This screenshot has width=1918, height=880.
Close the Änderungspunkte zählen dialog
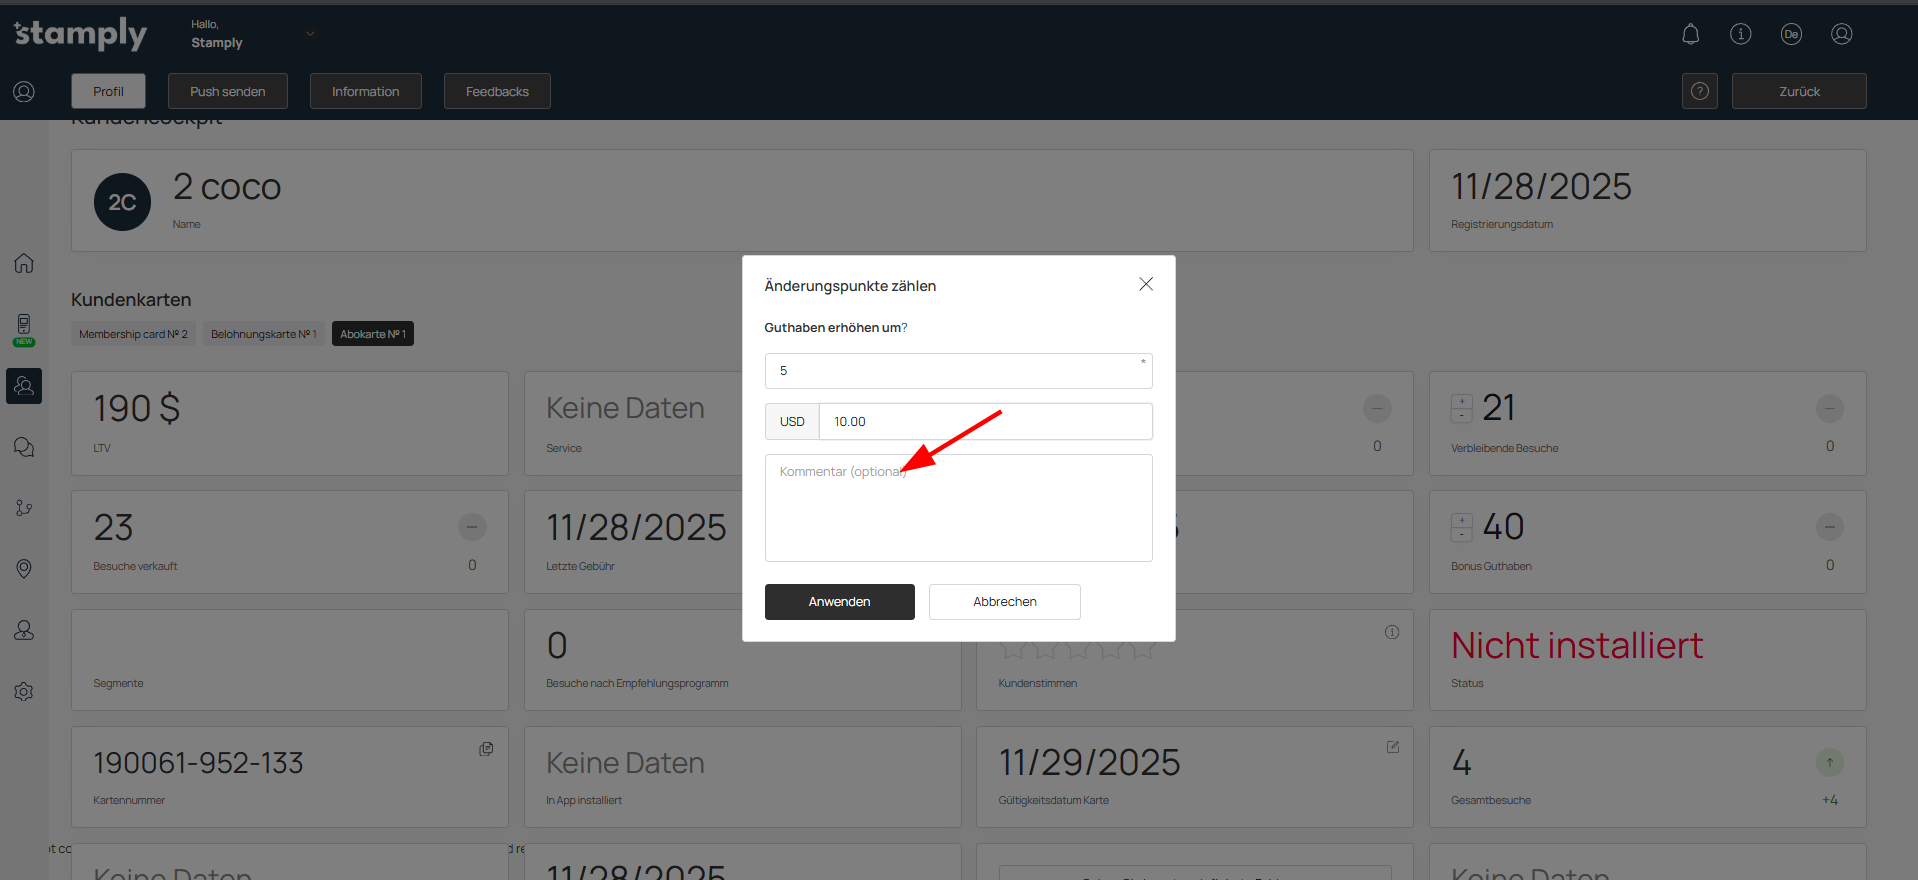coord(1146,284)
